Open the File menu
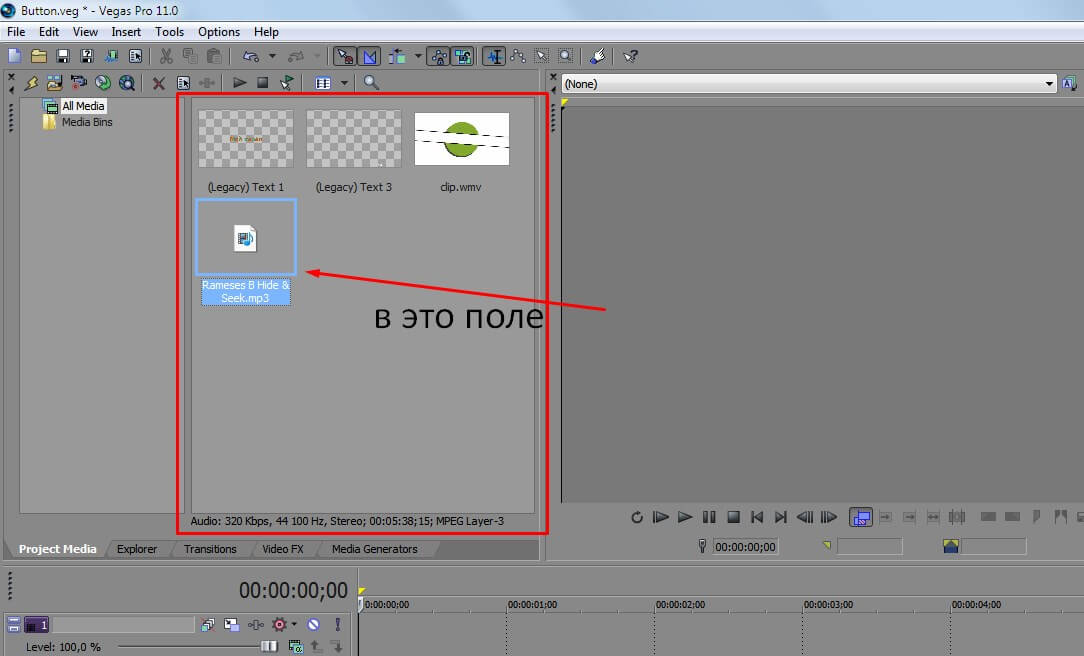 (16, 32)
